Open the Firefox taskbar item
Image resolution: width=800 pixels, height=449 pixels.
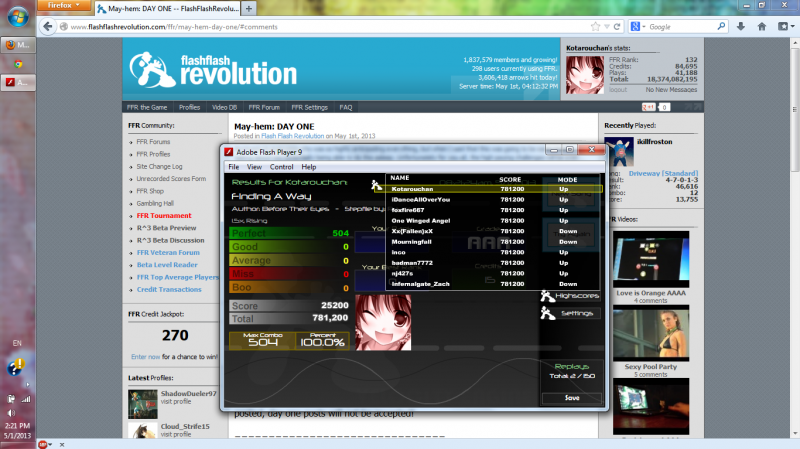click(18, 45)
